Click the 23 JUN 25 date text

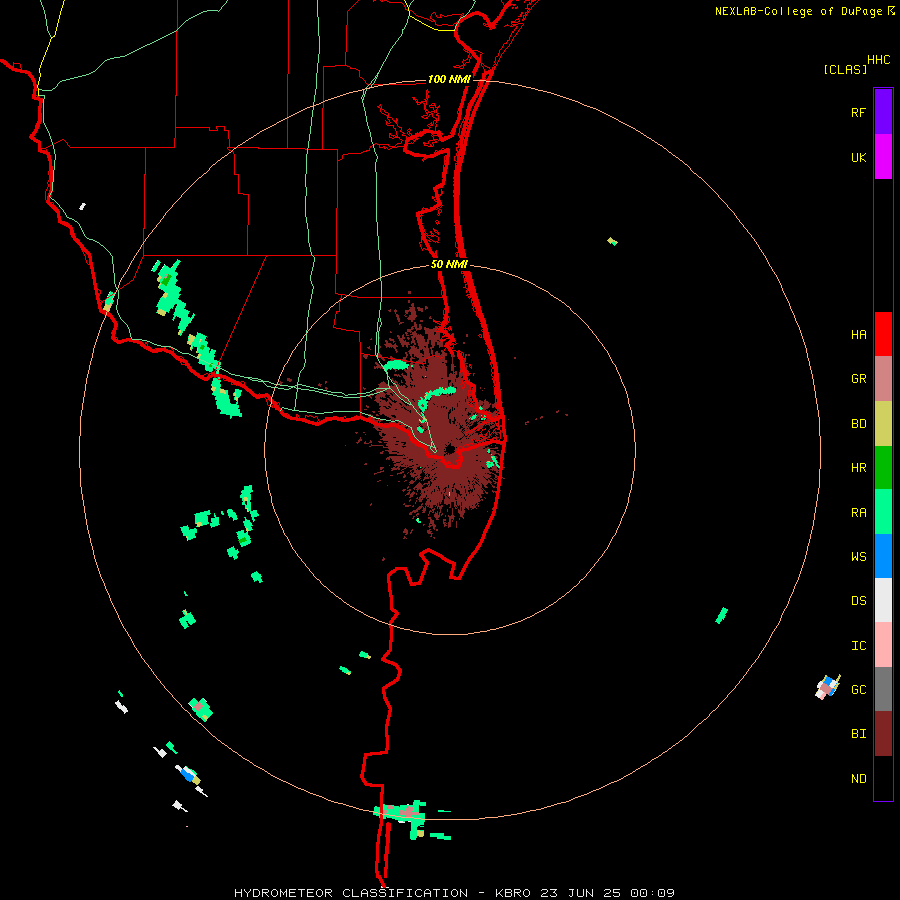click(581, 893)
